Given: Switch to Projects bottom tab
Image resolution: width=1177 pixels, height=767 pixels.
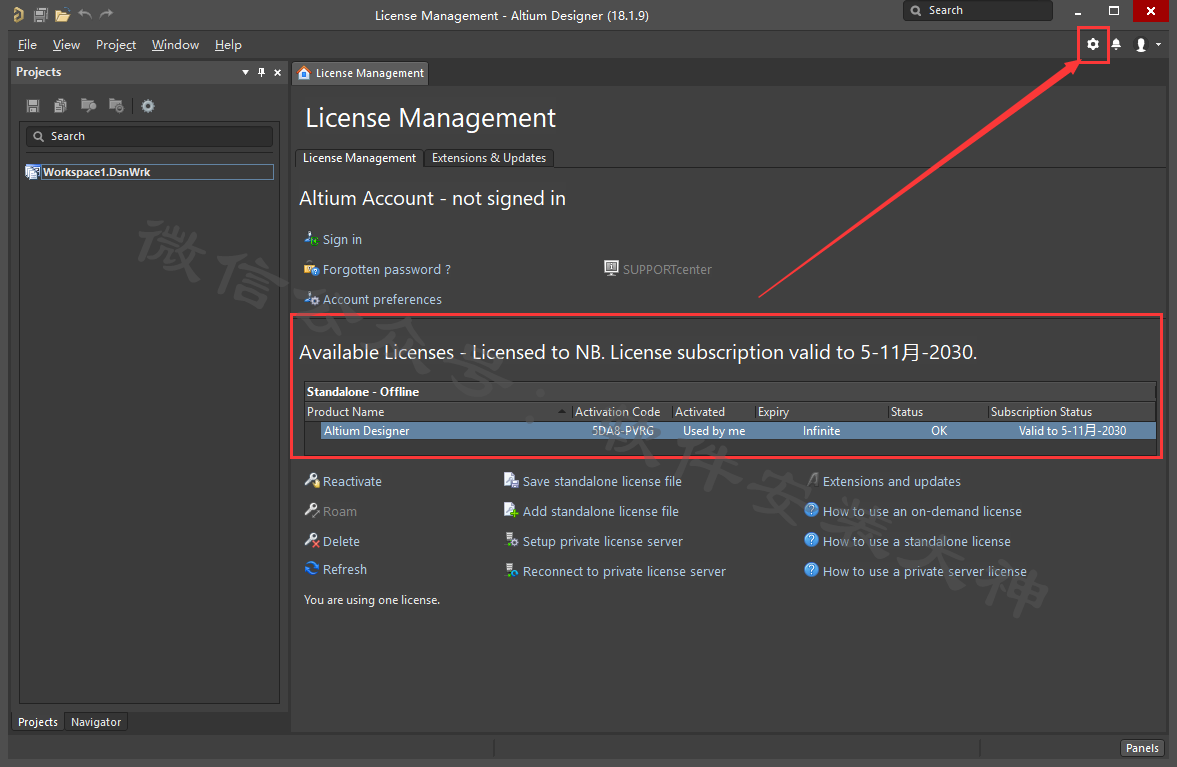Looking at the screenshot, I should pyautogui.click(x=38, y=722).
